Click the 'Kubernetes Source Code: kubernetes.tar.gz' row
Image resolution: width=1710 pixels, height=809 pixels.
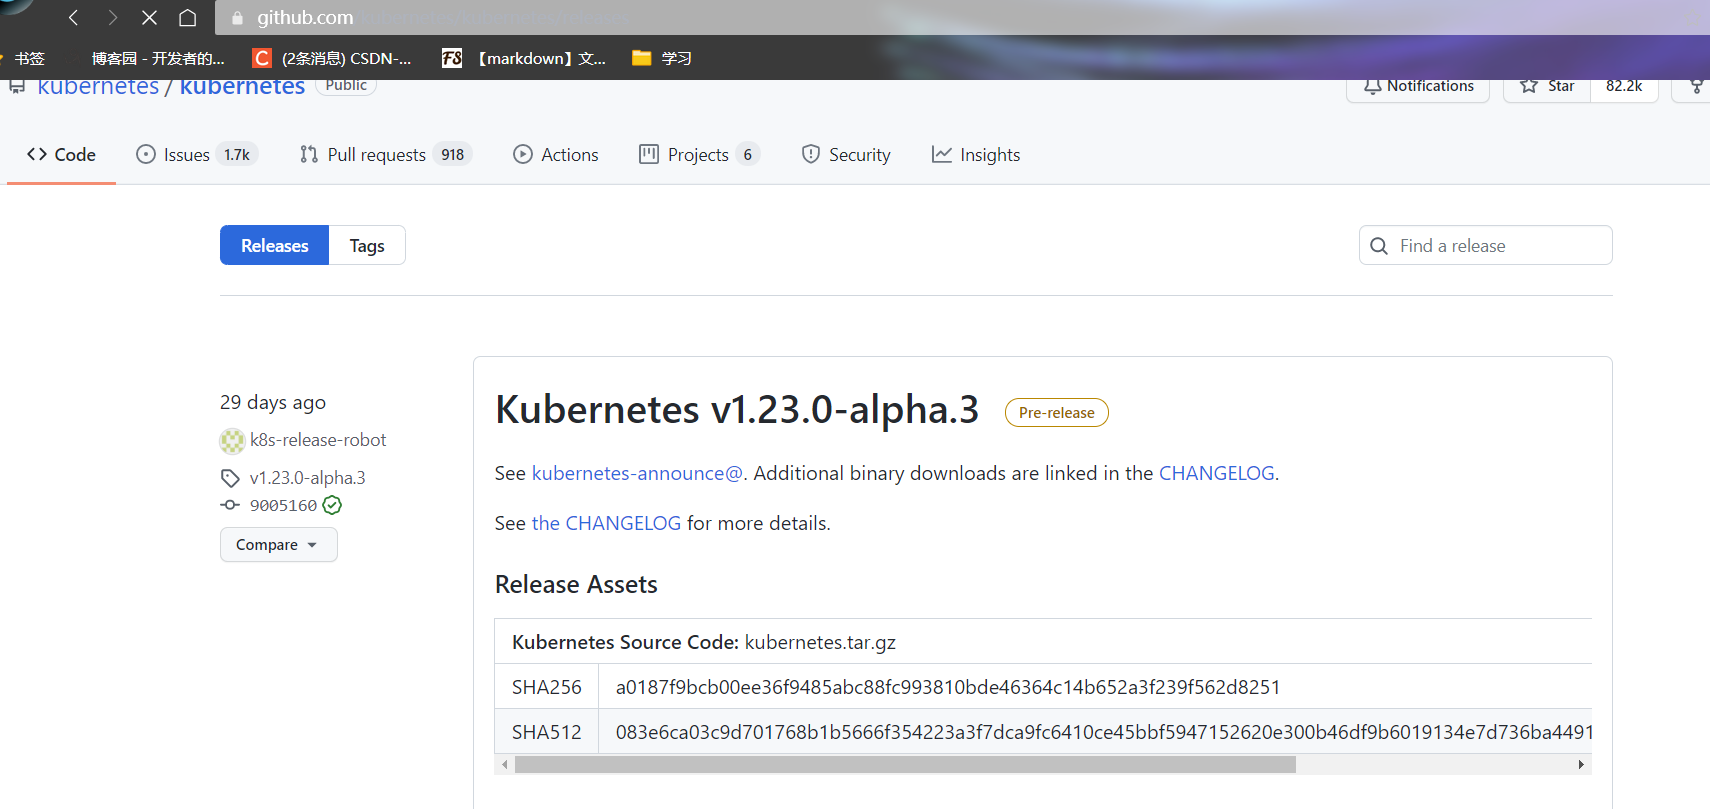[1043, 642]
